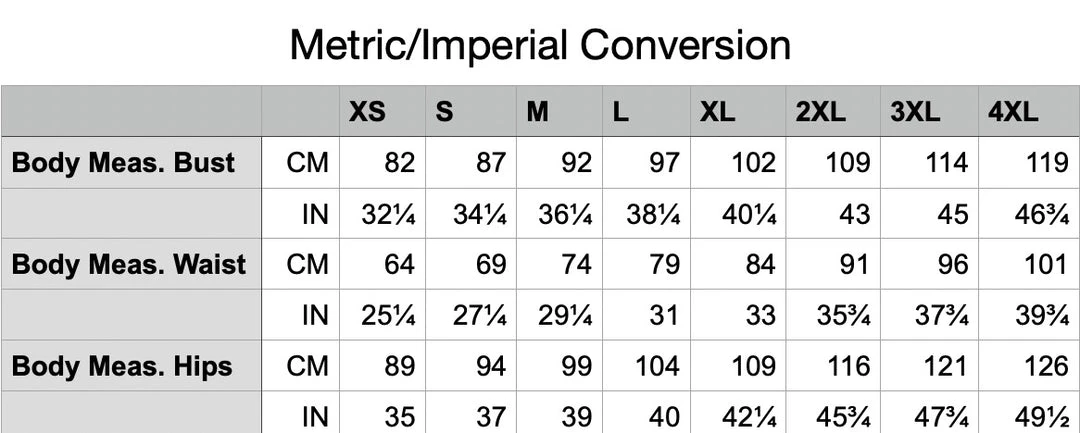The image size is (1080, 433).
Task: Click the S waist value 69
Action: (490, 265)
